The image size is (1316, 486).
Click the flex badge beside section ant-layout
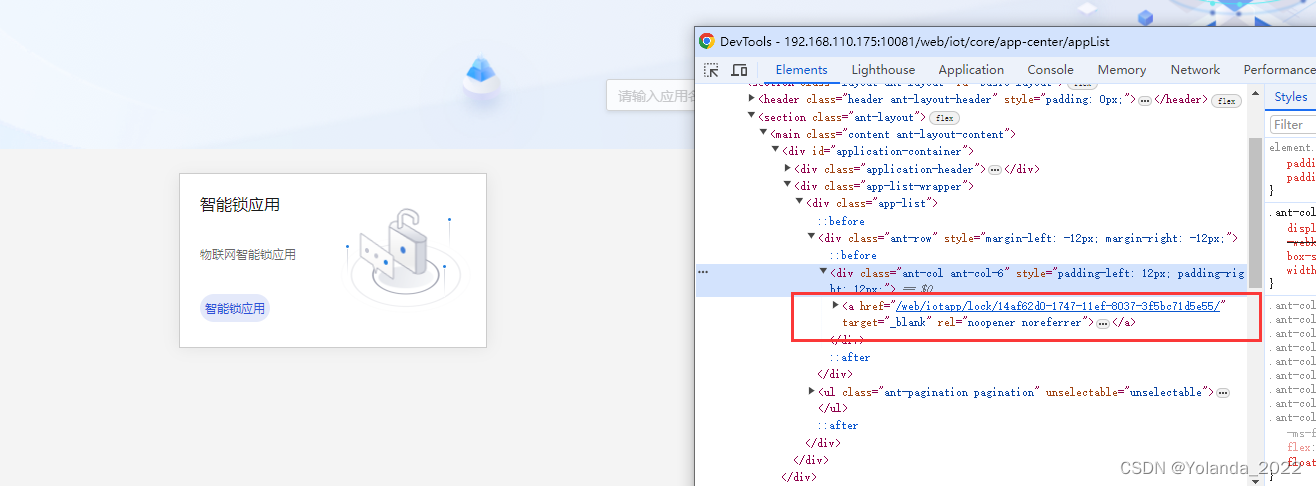click(x=945, y=118)
